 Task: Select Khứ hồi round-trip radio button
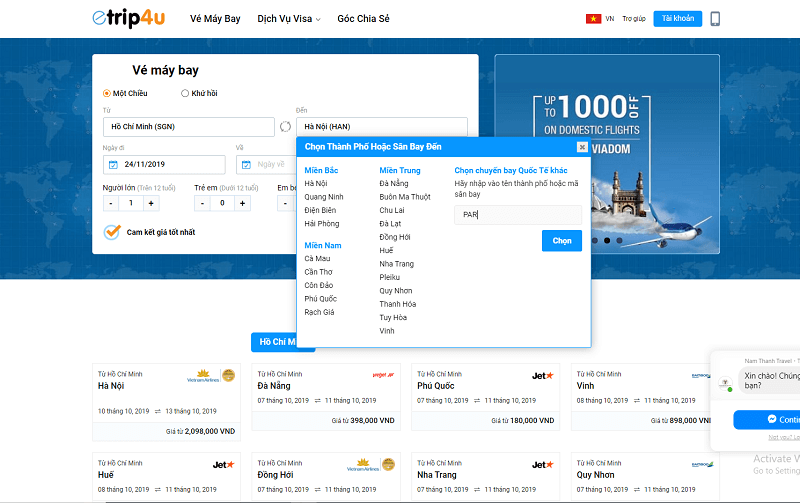point(185,93)
